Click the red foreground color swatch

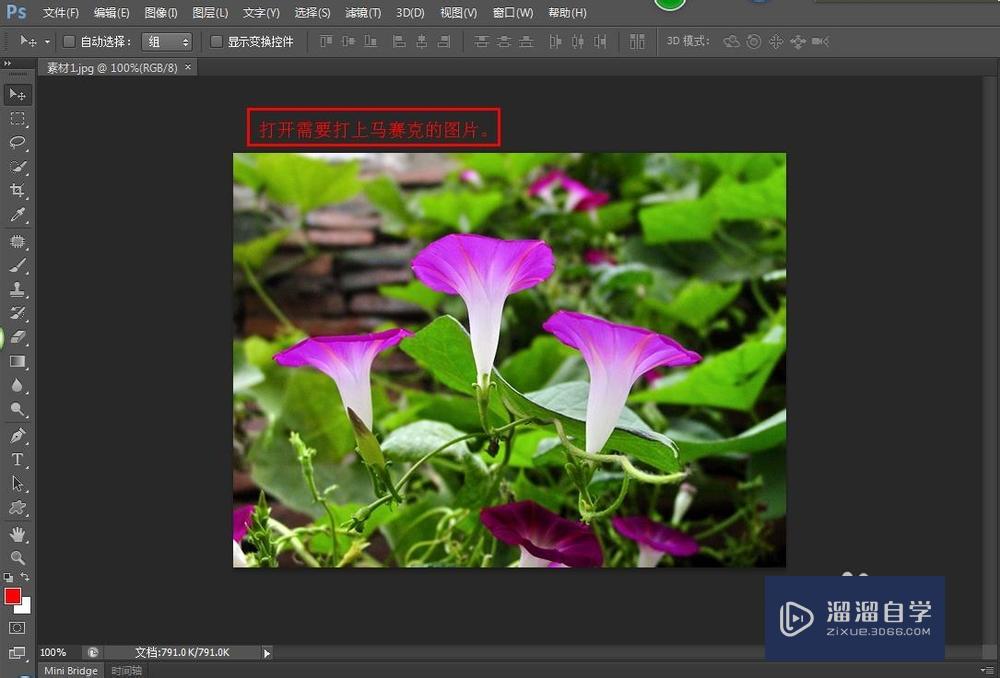pos(13,596)
